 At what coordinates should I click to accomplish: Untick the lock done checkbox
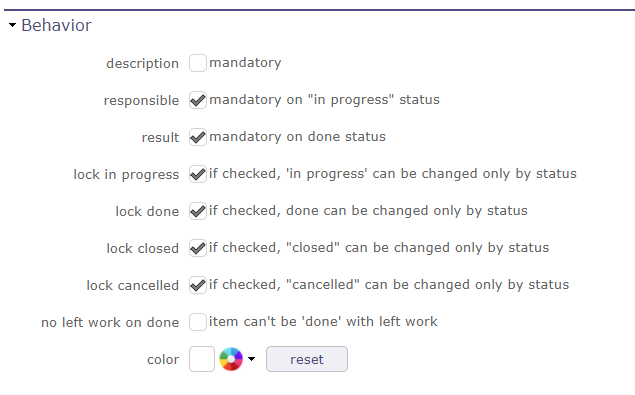point(198,211)
